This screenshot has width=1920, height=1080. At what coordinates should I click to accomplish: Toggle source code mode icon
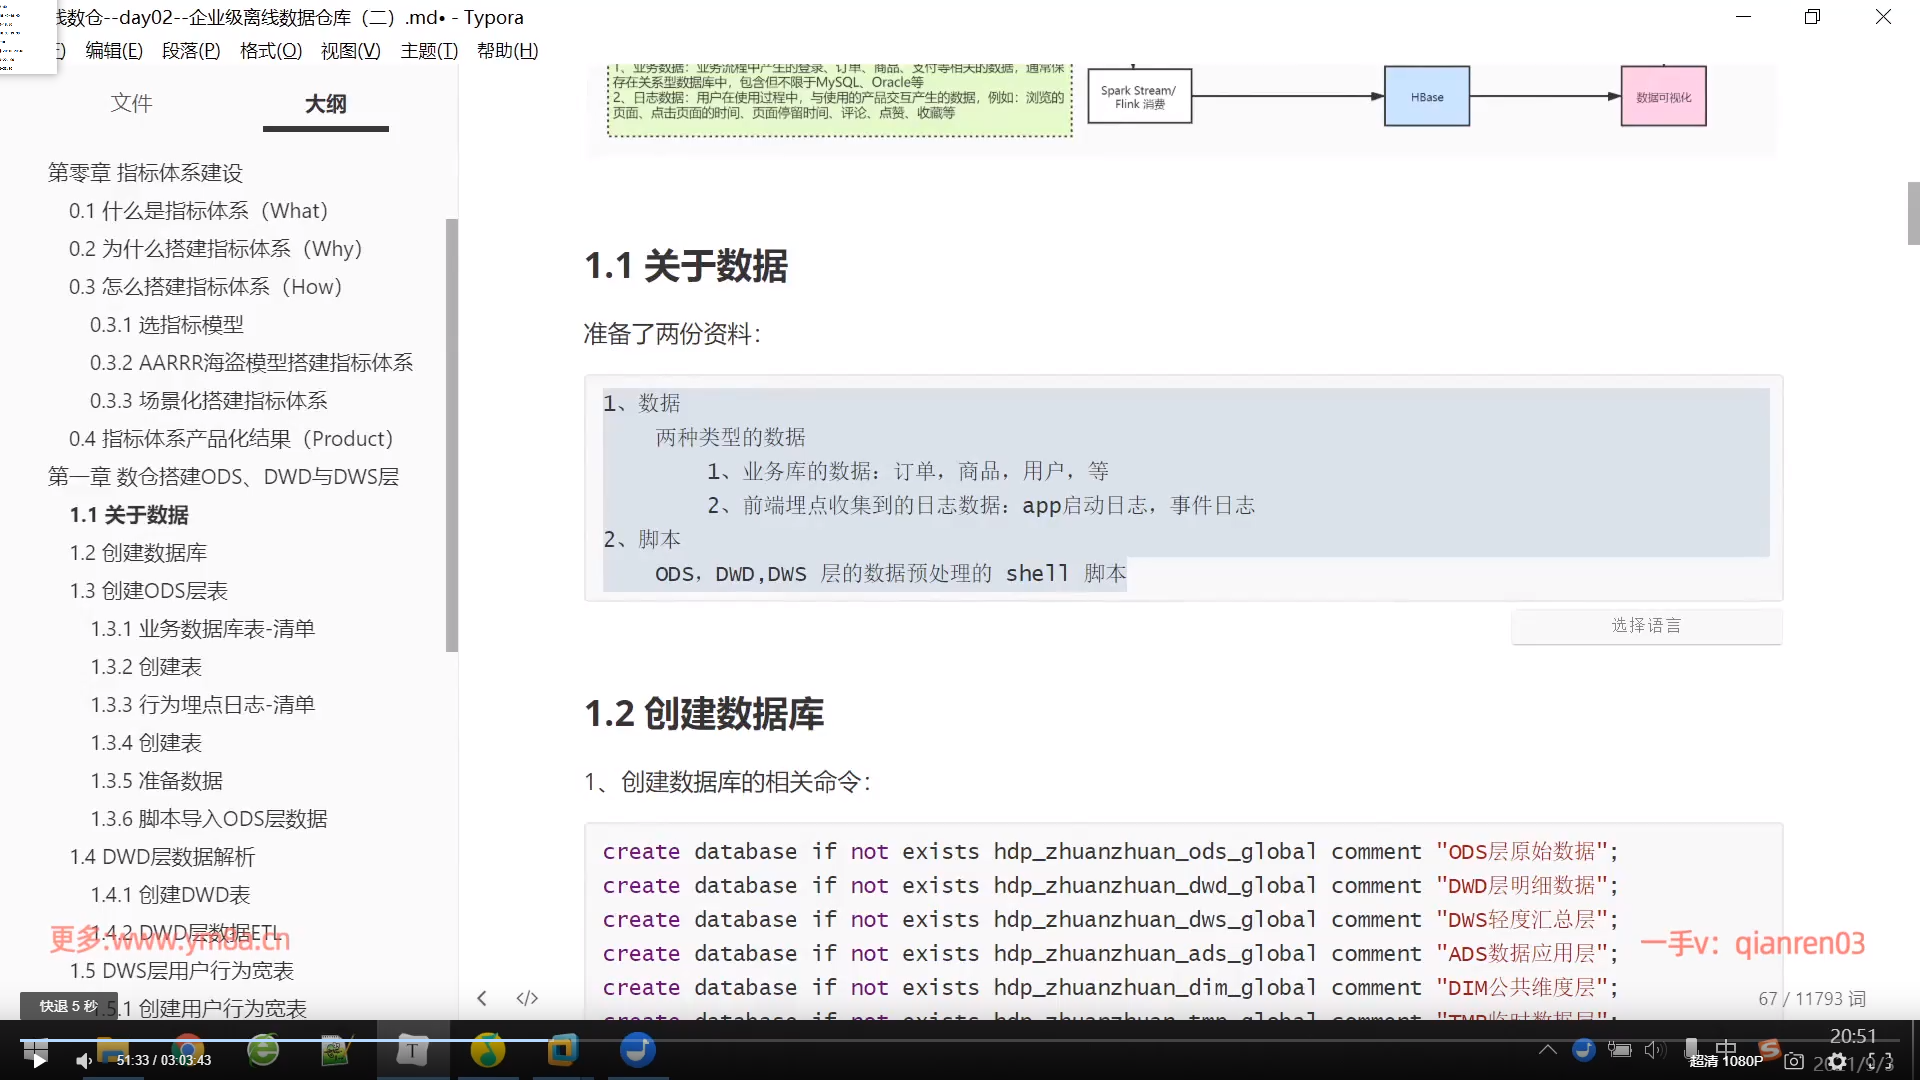(x=527, y=998)
